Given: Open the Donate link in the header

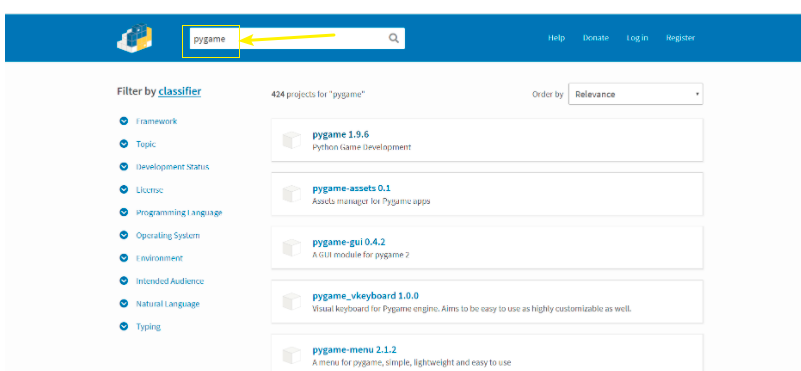Looking at the screenshot, I should [596, 38].
